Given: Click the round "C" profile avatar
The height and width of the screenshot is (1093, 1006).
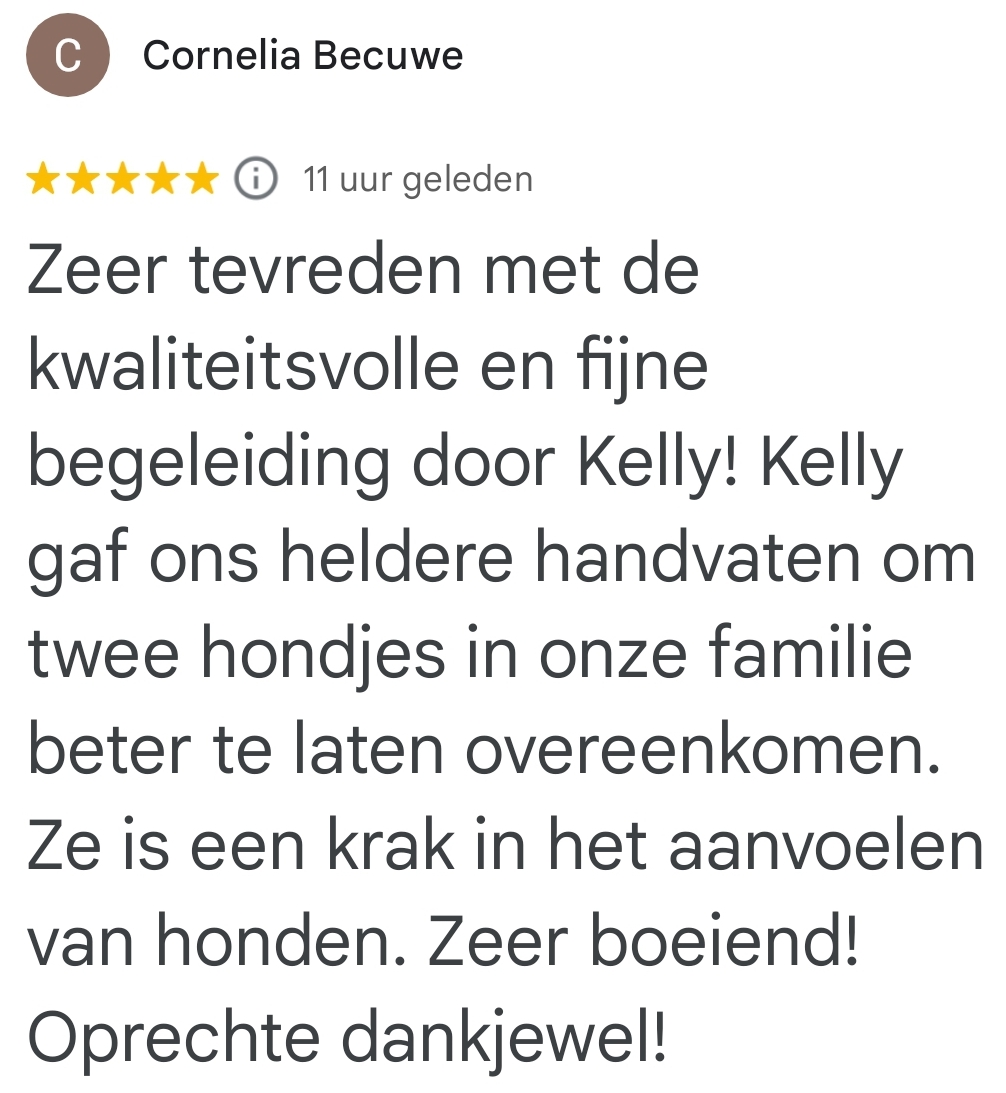Looking at the screenshot, I should 67,56.
